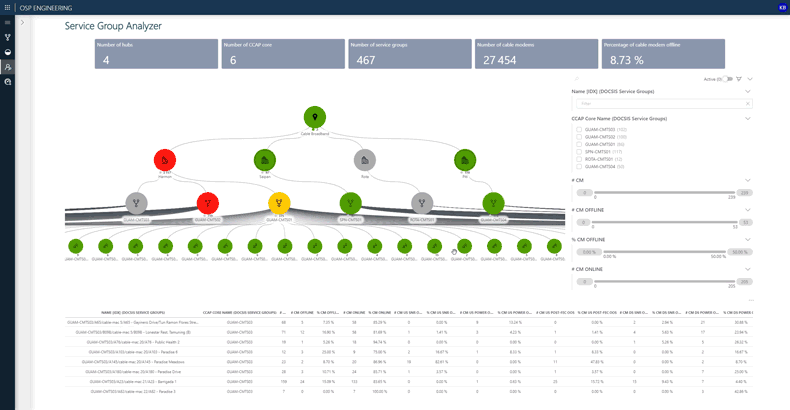Screen dimensions: 790x410
Task: Select the yellow GUAM-CMTS01 core node
Action: (279, 203)
